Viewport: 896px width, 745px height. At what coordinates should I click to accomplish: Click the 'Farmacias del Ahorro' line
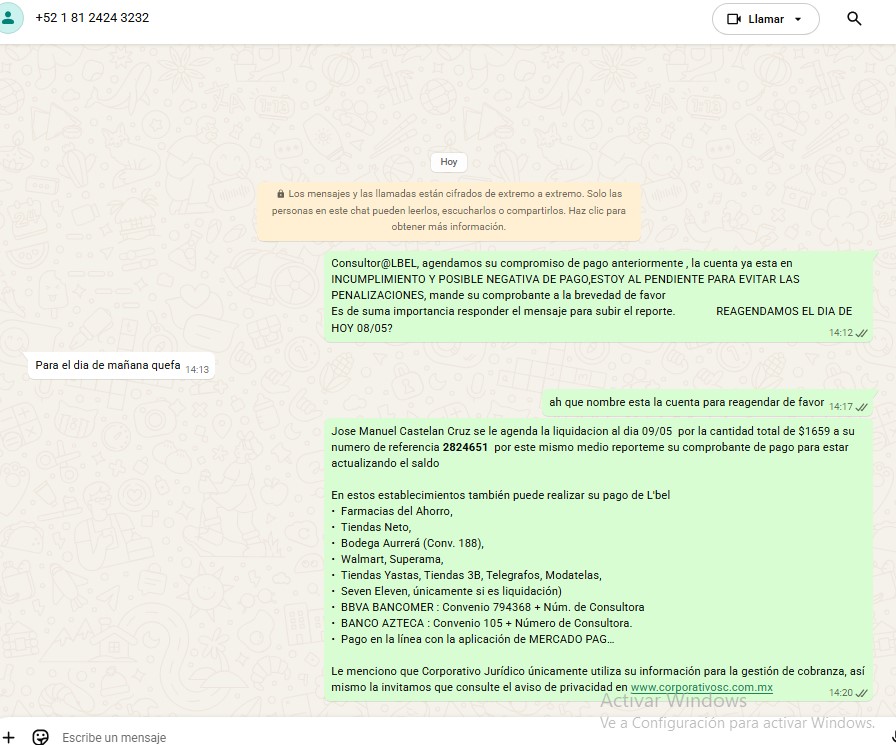pyautogui.click(x=397, y=511)
